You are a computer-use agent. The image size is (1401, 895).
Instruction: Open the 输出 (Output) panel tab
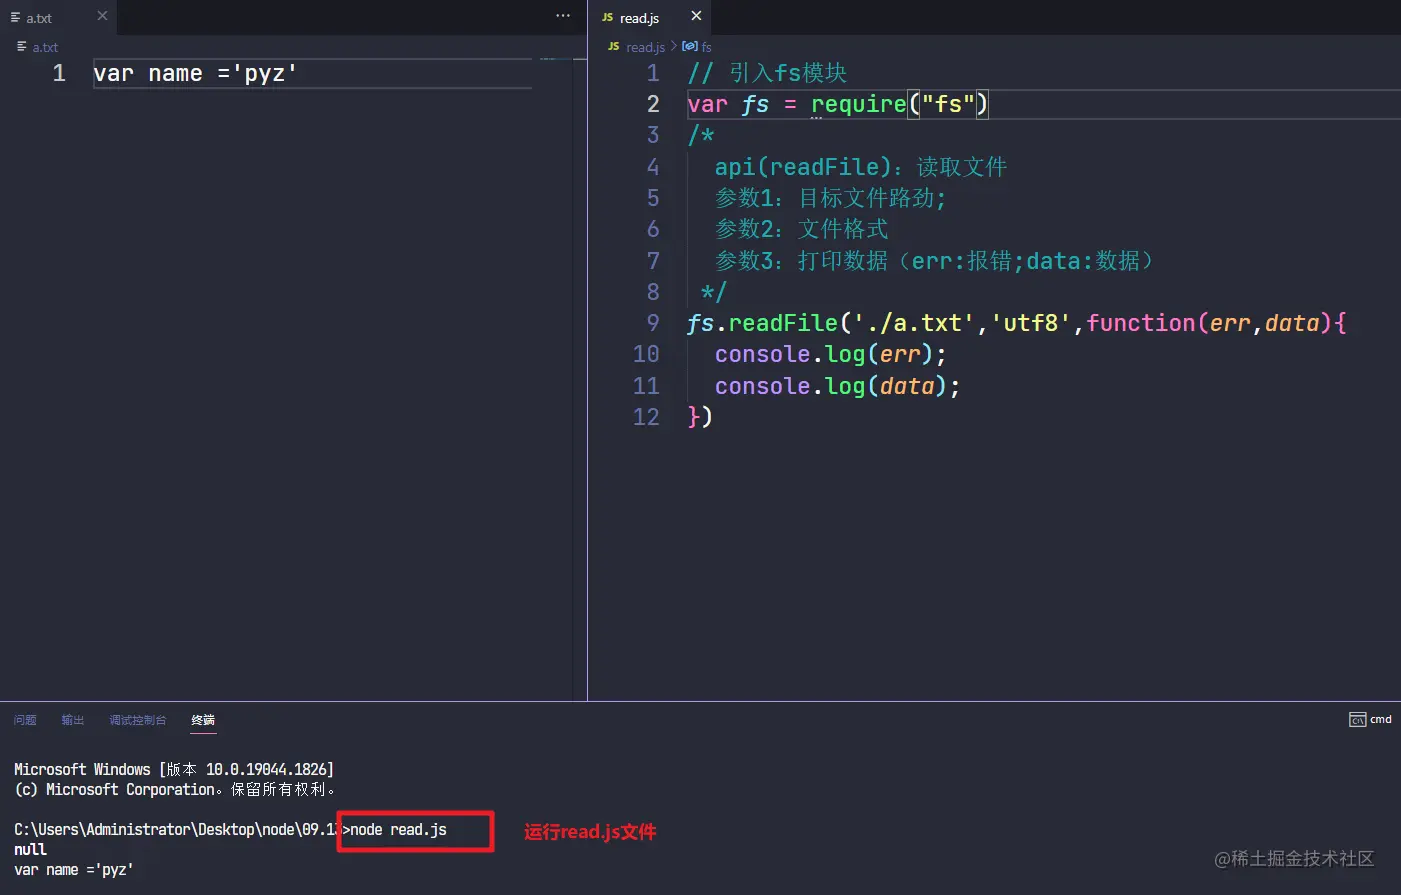click(73, 720)
